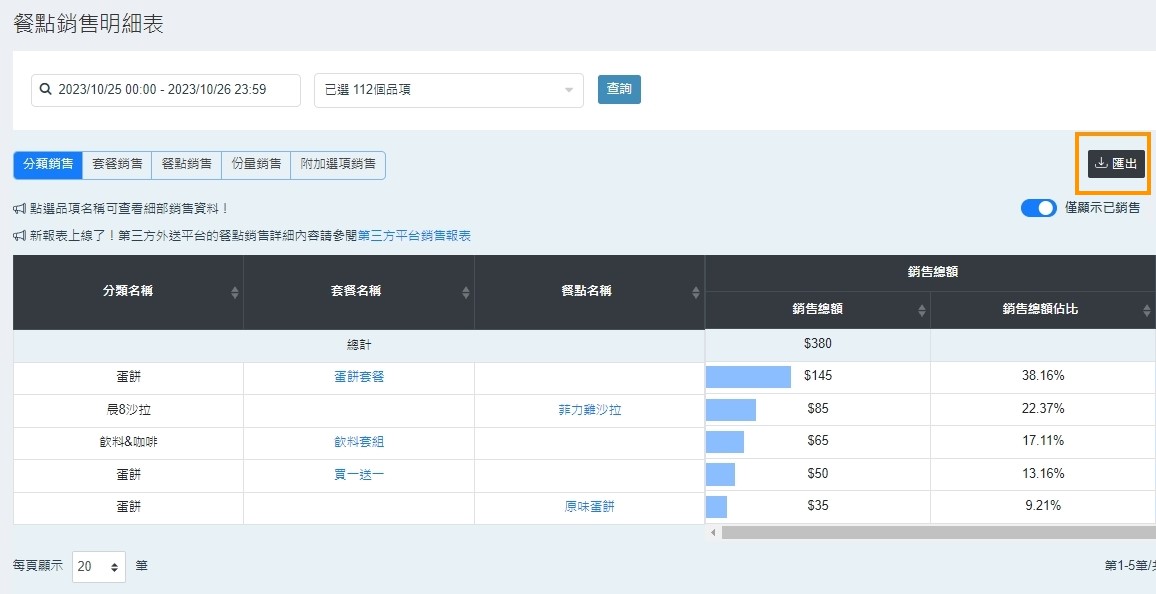Sort by 套餐名稱 column arrows
The height and width of the screenshot is (594, 1156).
point(466,292)
